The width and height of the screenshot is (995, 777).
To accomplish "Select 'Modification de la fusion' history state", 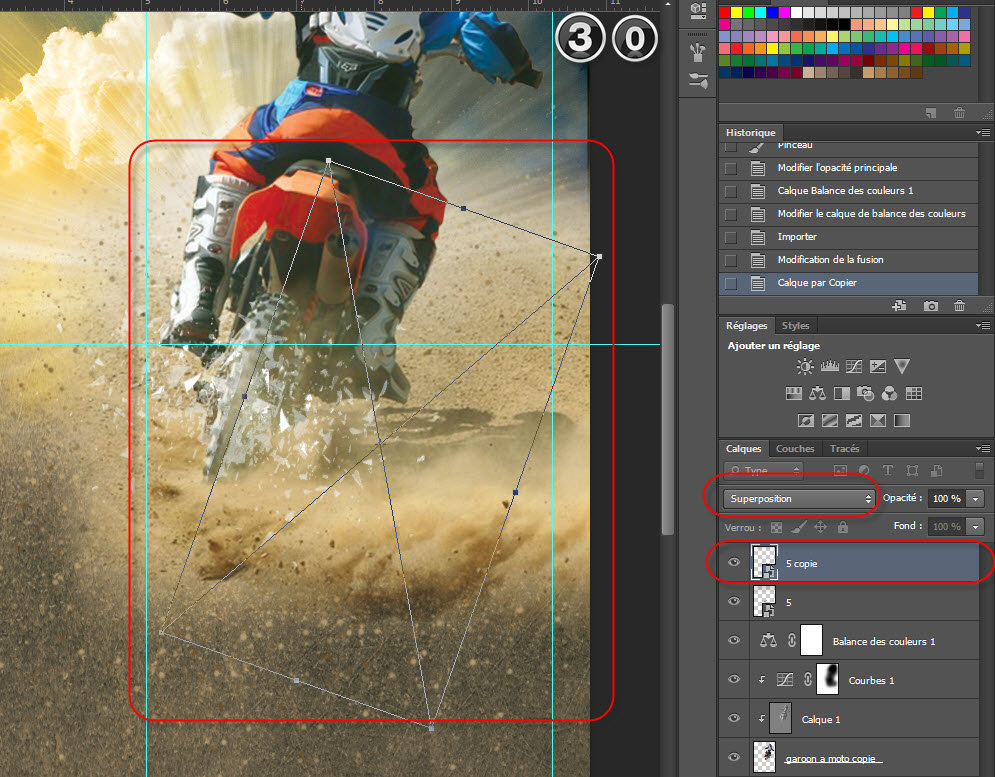I will pos(829,260).
